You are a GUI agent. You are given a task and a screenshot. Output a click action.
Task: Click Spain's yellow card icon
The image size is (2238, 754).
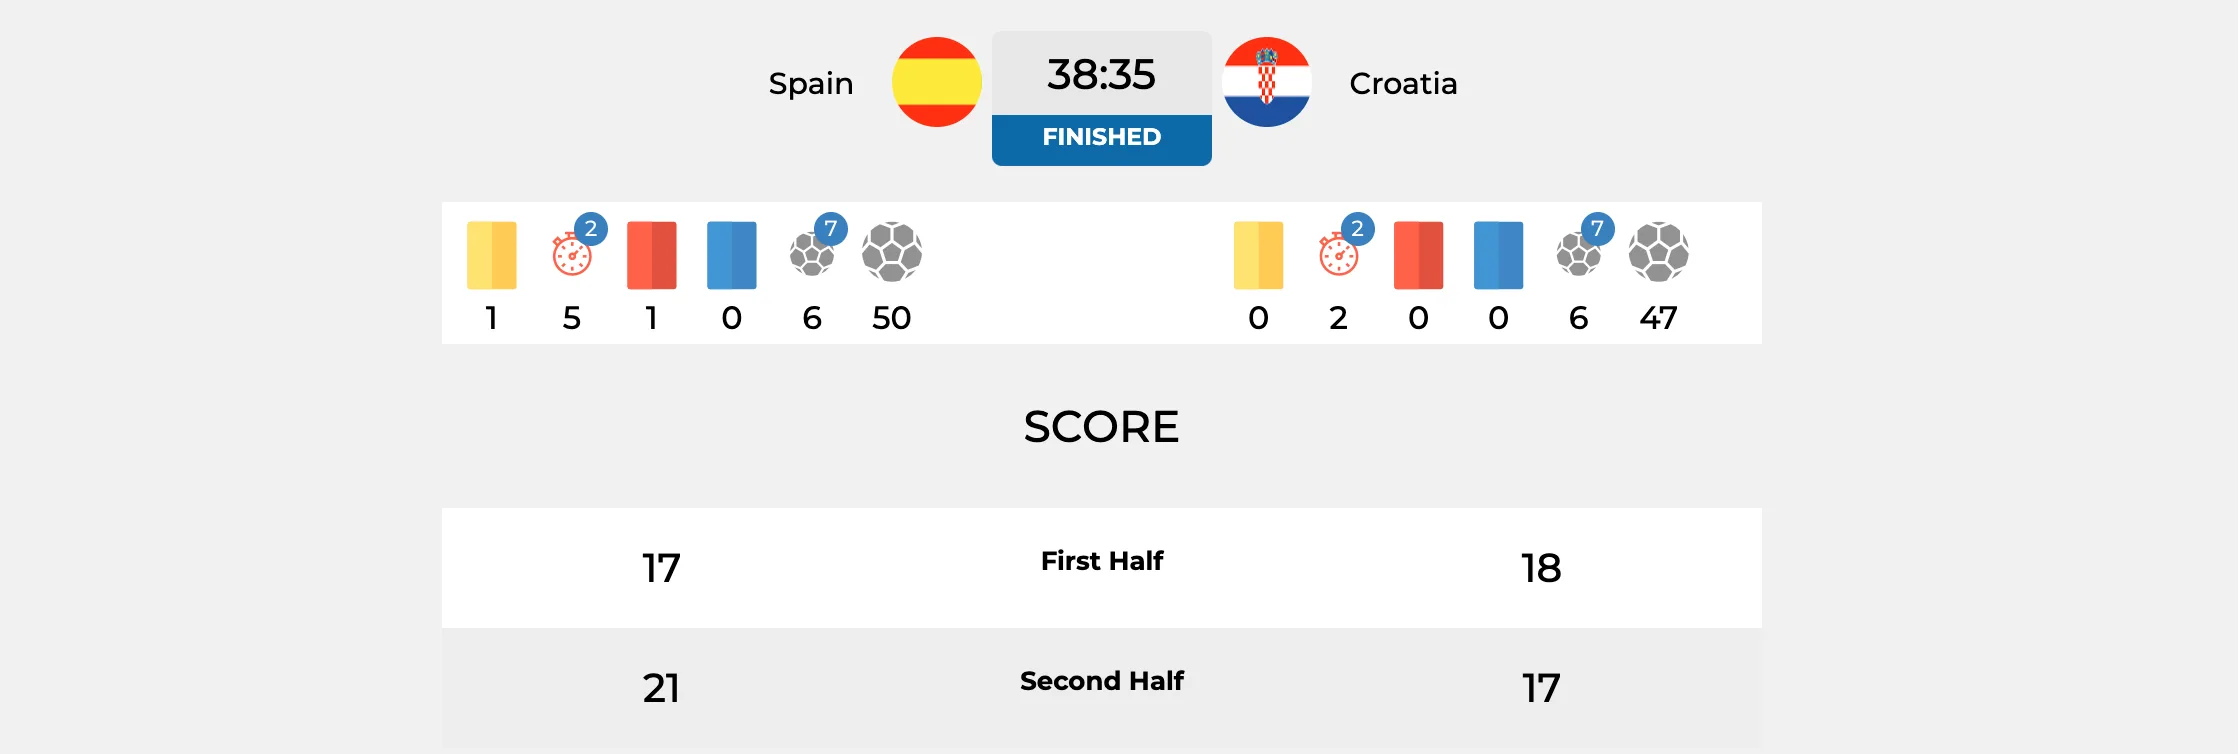491,255
